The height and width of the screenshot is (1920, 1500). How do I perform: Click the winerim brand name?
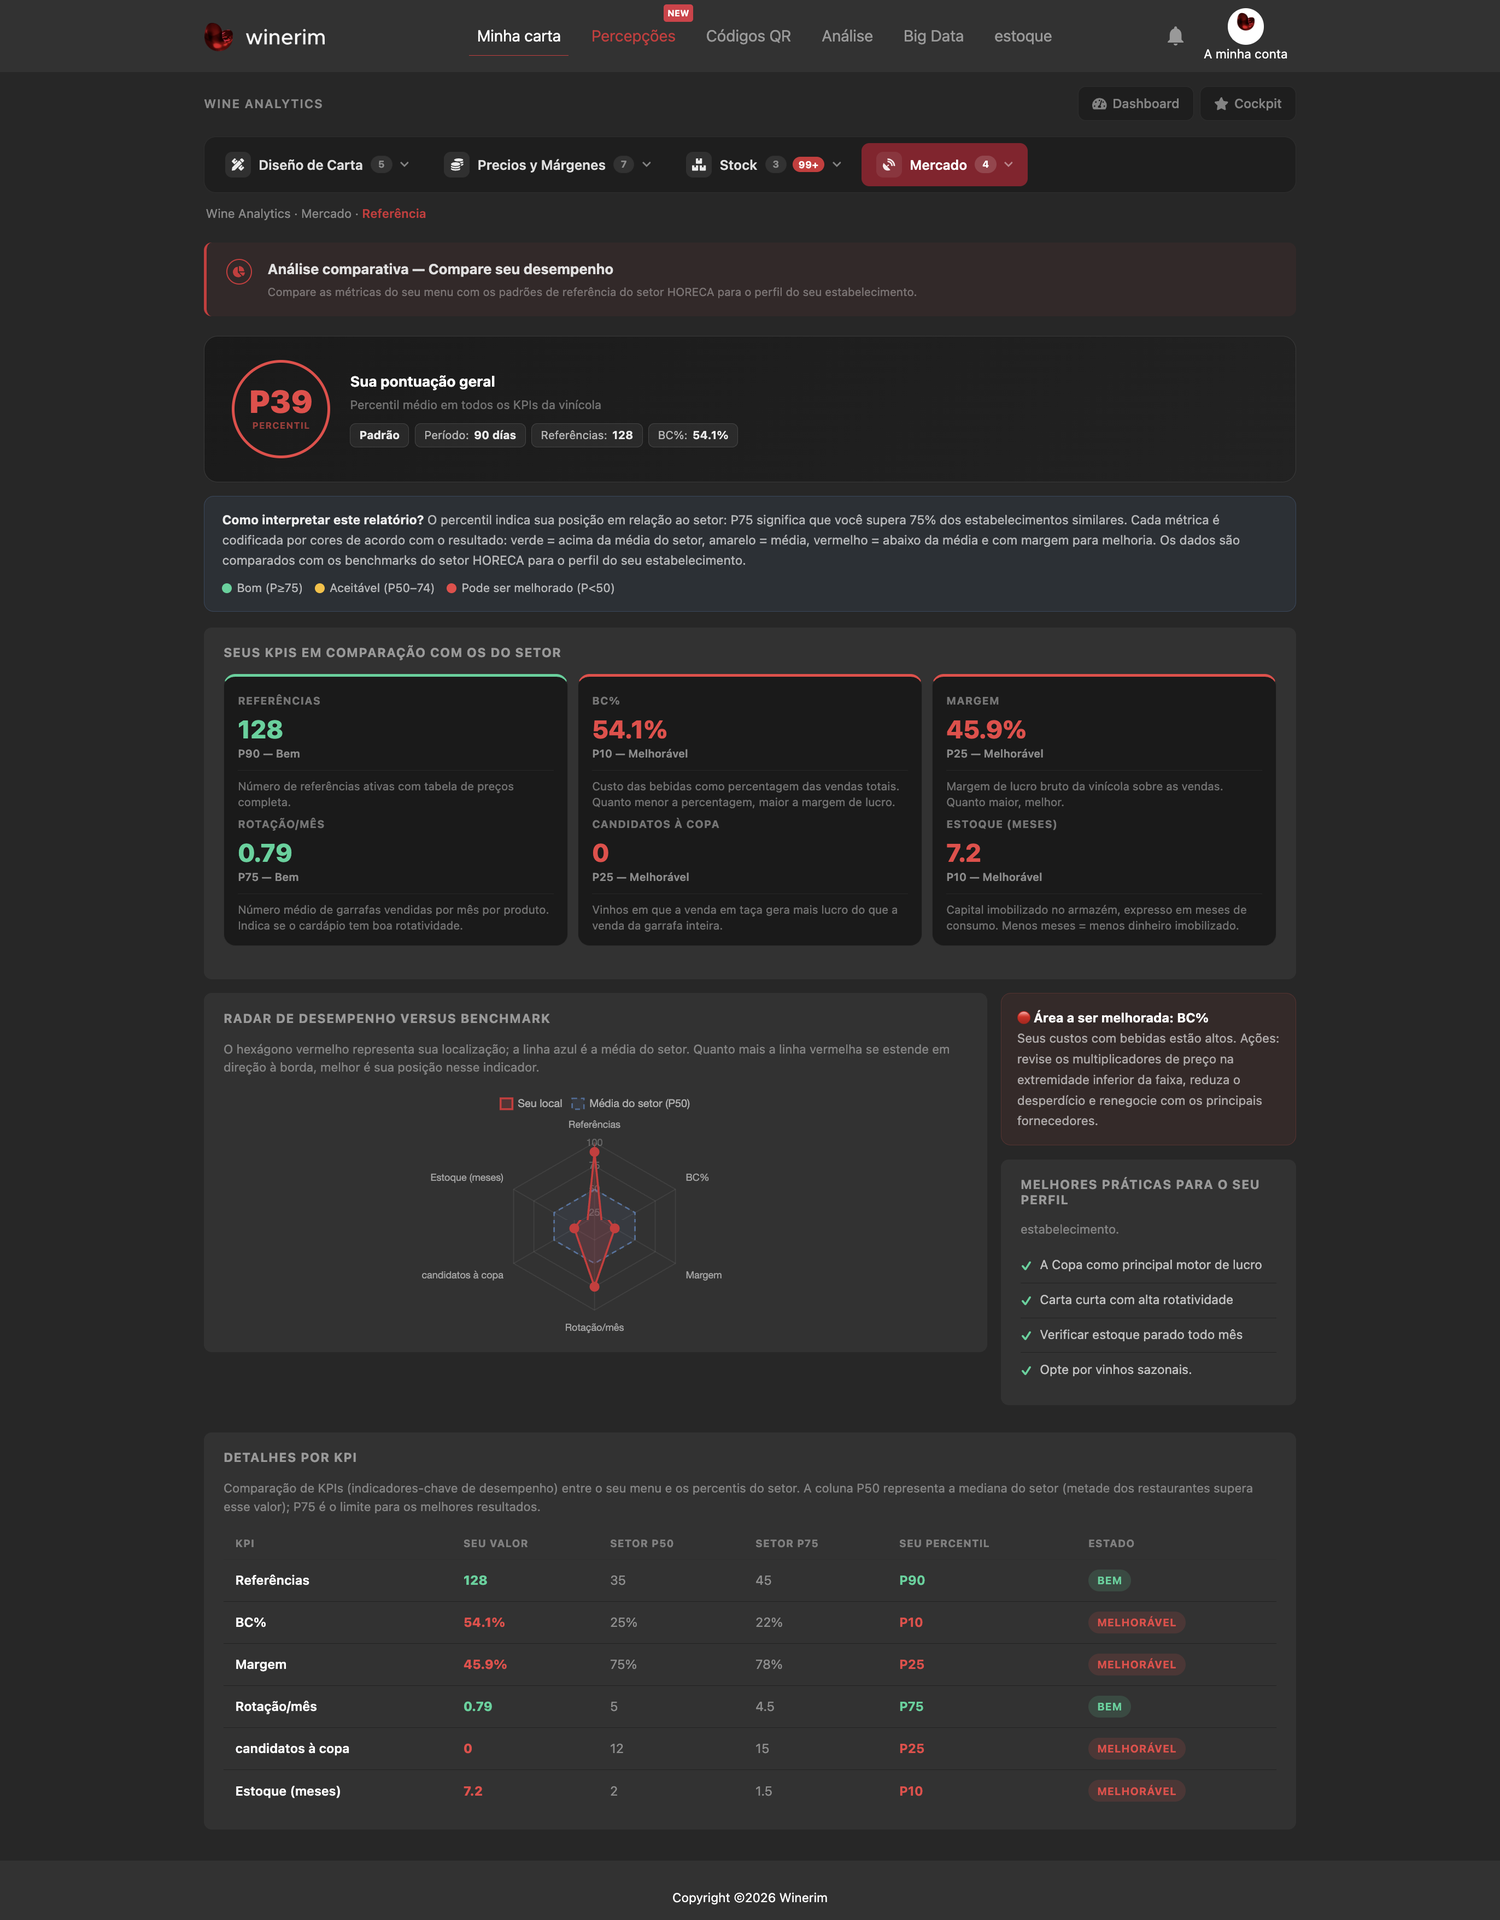(285, 37)
